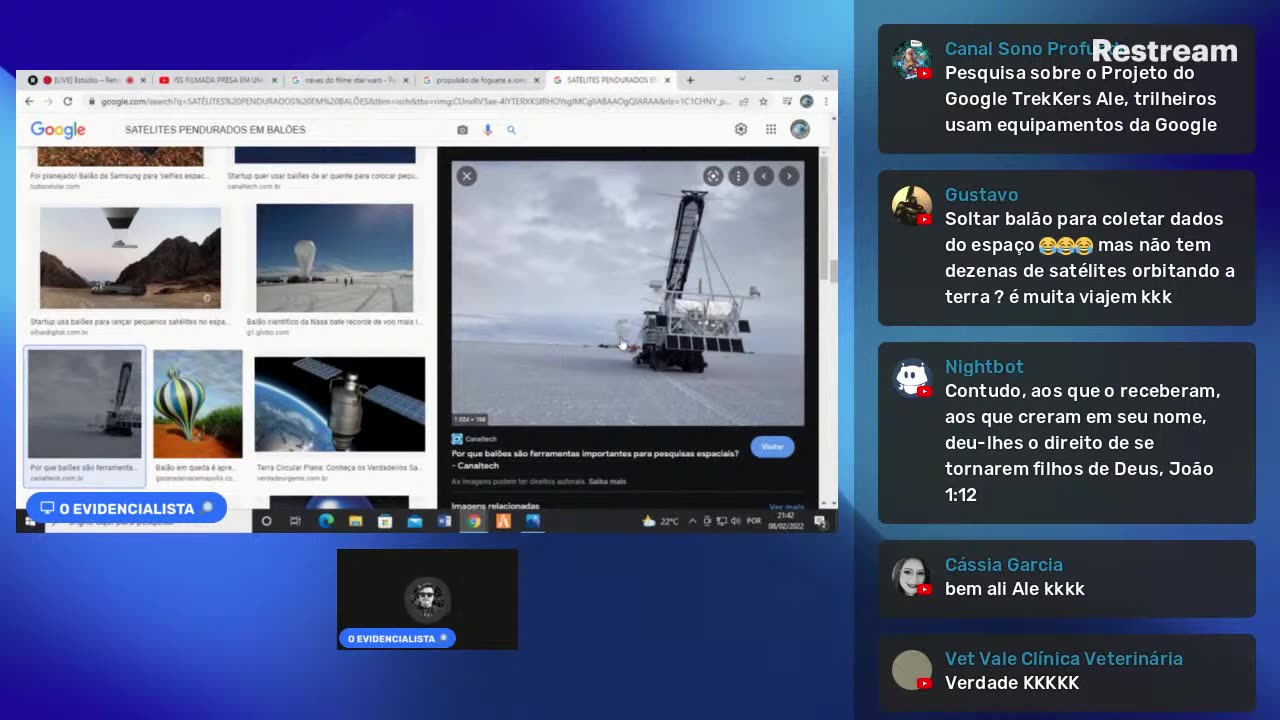Reload the current page
The width and height of the screenshot is (1280, 720).
(68, 102)
